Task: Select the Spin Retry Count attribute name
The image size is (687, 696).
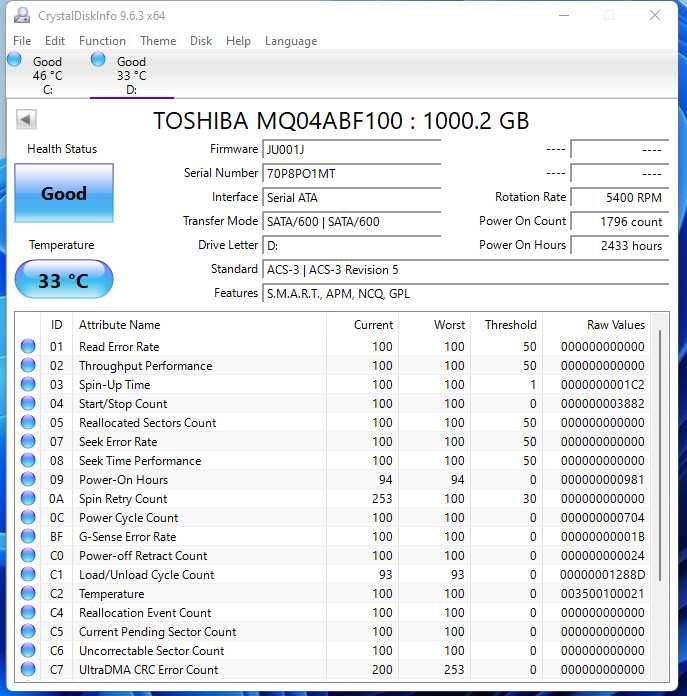Action: (123, 499)
